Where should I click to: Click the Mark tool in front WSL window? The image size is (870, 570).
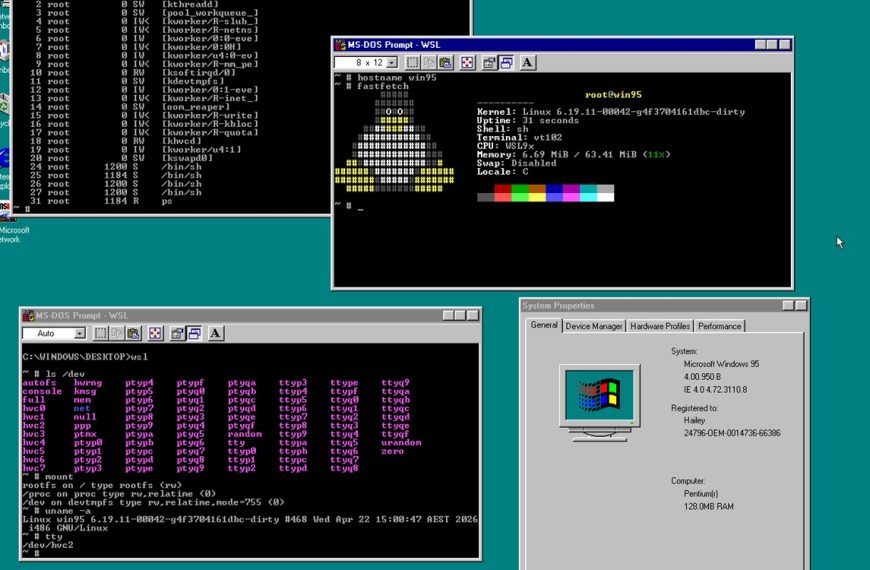[412, 63]
